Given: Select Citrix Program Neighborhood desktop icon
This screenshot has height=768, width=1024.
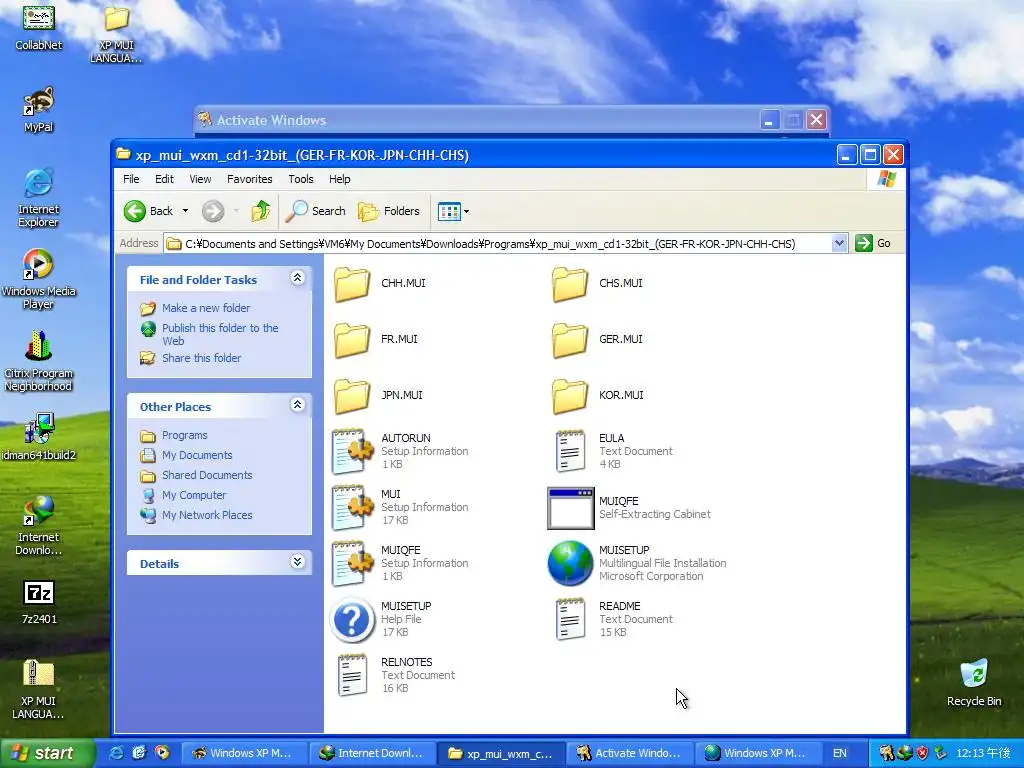Looking at the screenshot, I should [39, 361].
